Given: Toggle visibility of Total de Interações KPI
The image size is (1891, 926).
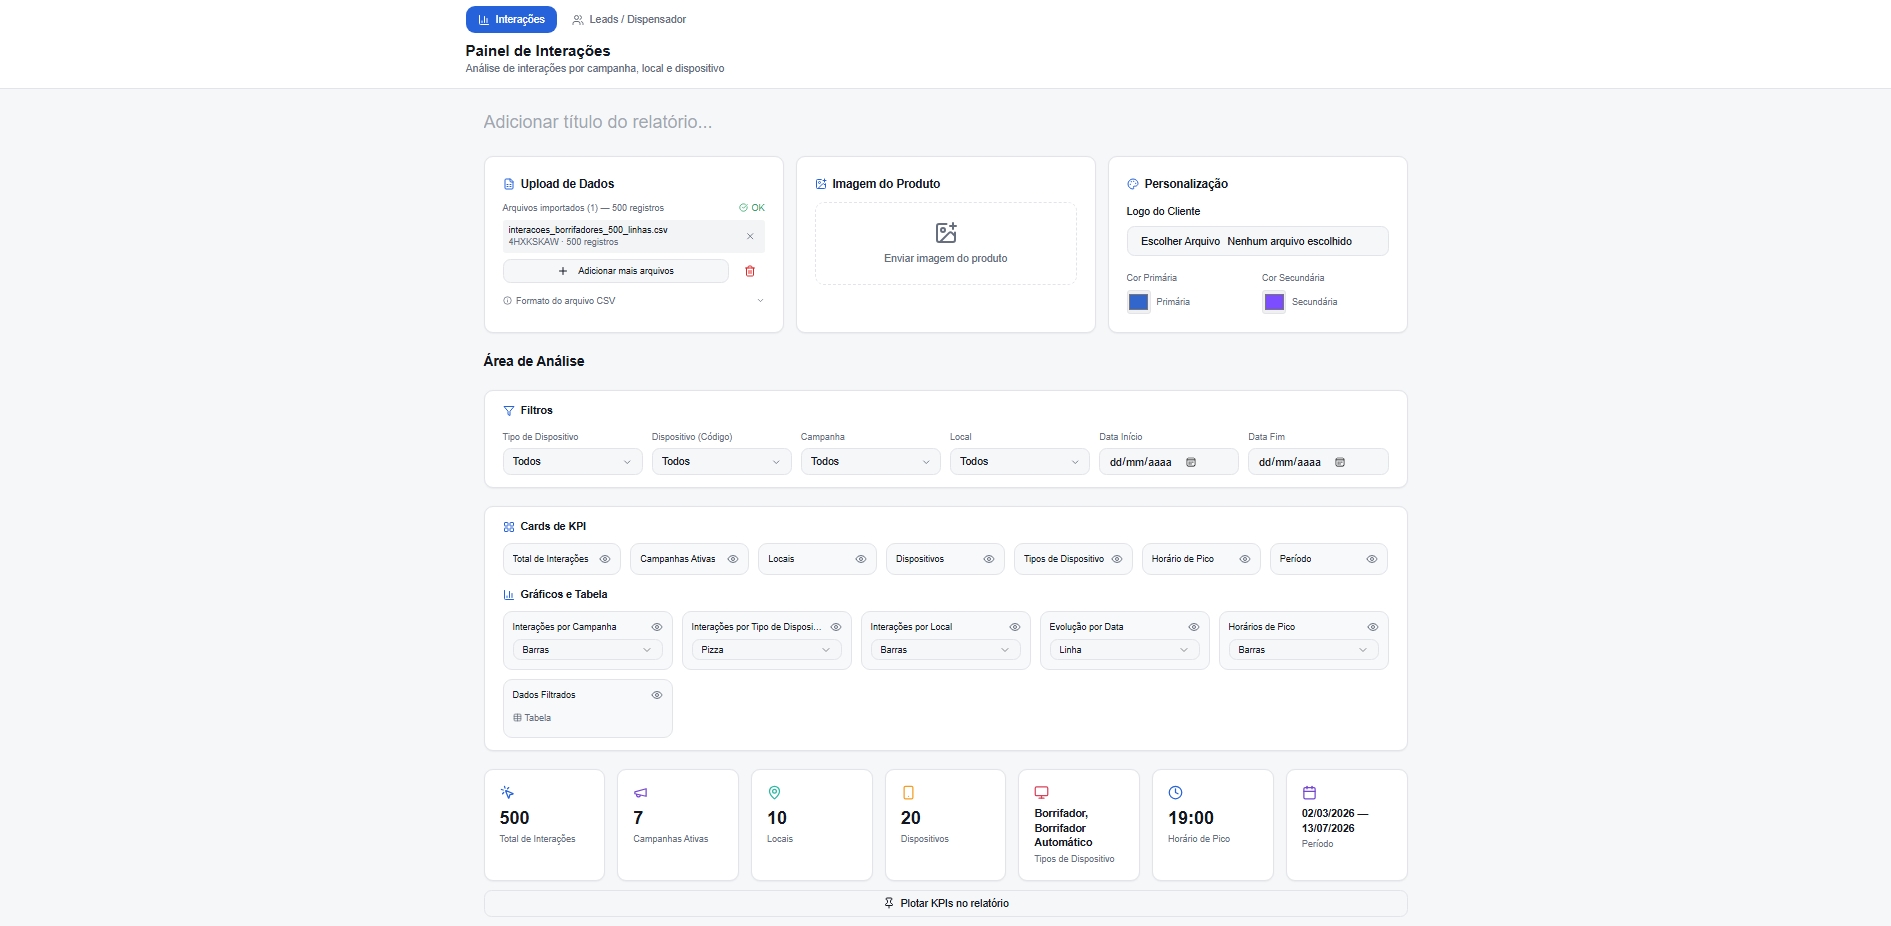Looking at the screenshot, I should tap(605, 559).
